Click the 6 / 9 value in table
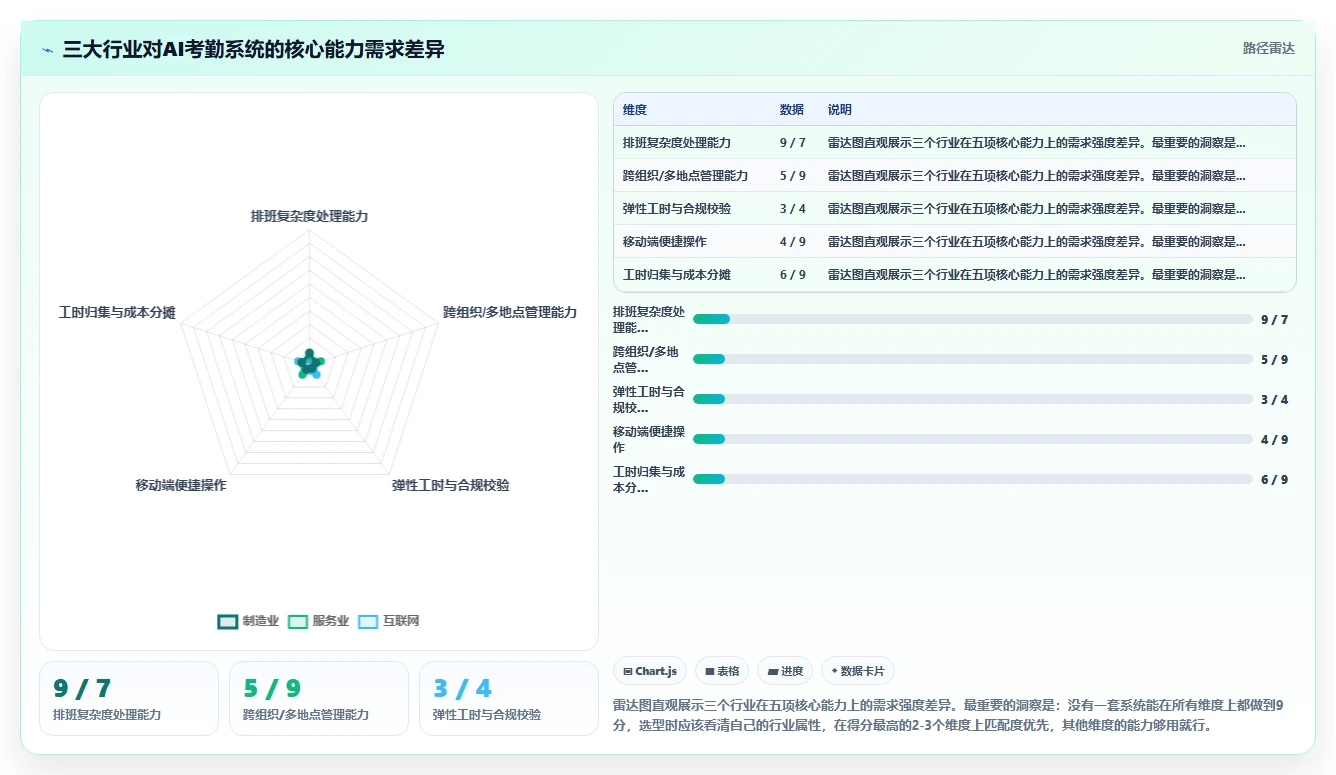 (x=792, y=275)
